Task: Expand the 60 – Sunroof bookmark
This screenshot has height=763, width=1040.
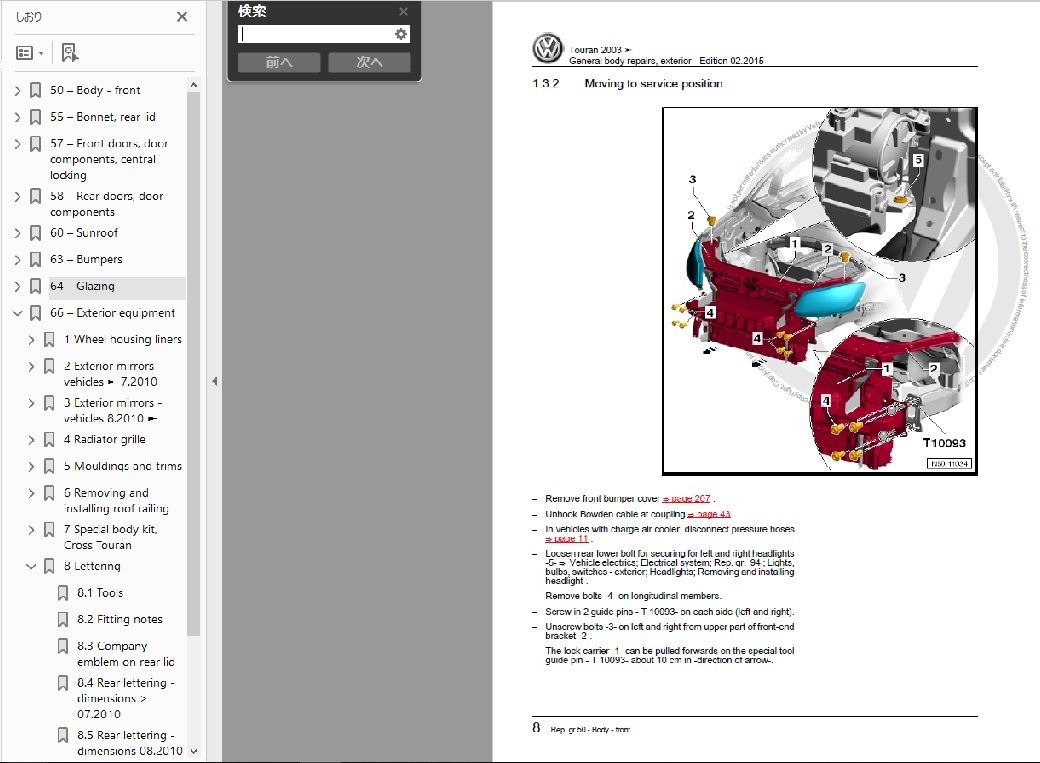Action: point(18,233)
